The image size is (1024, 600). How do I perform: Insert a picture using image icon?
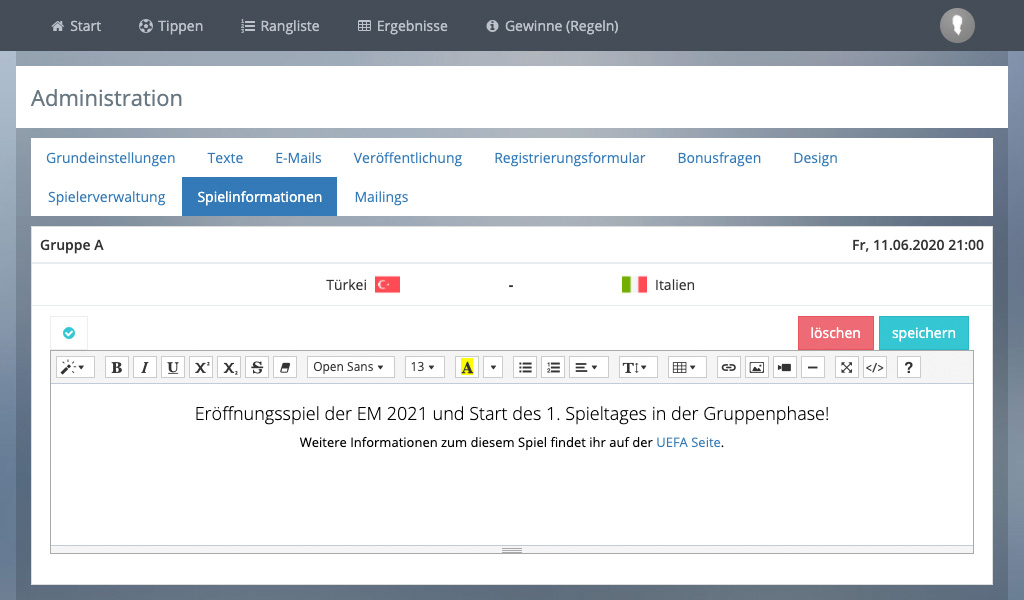(757, 367)
